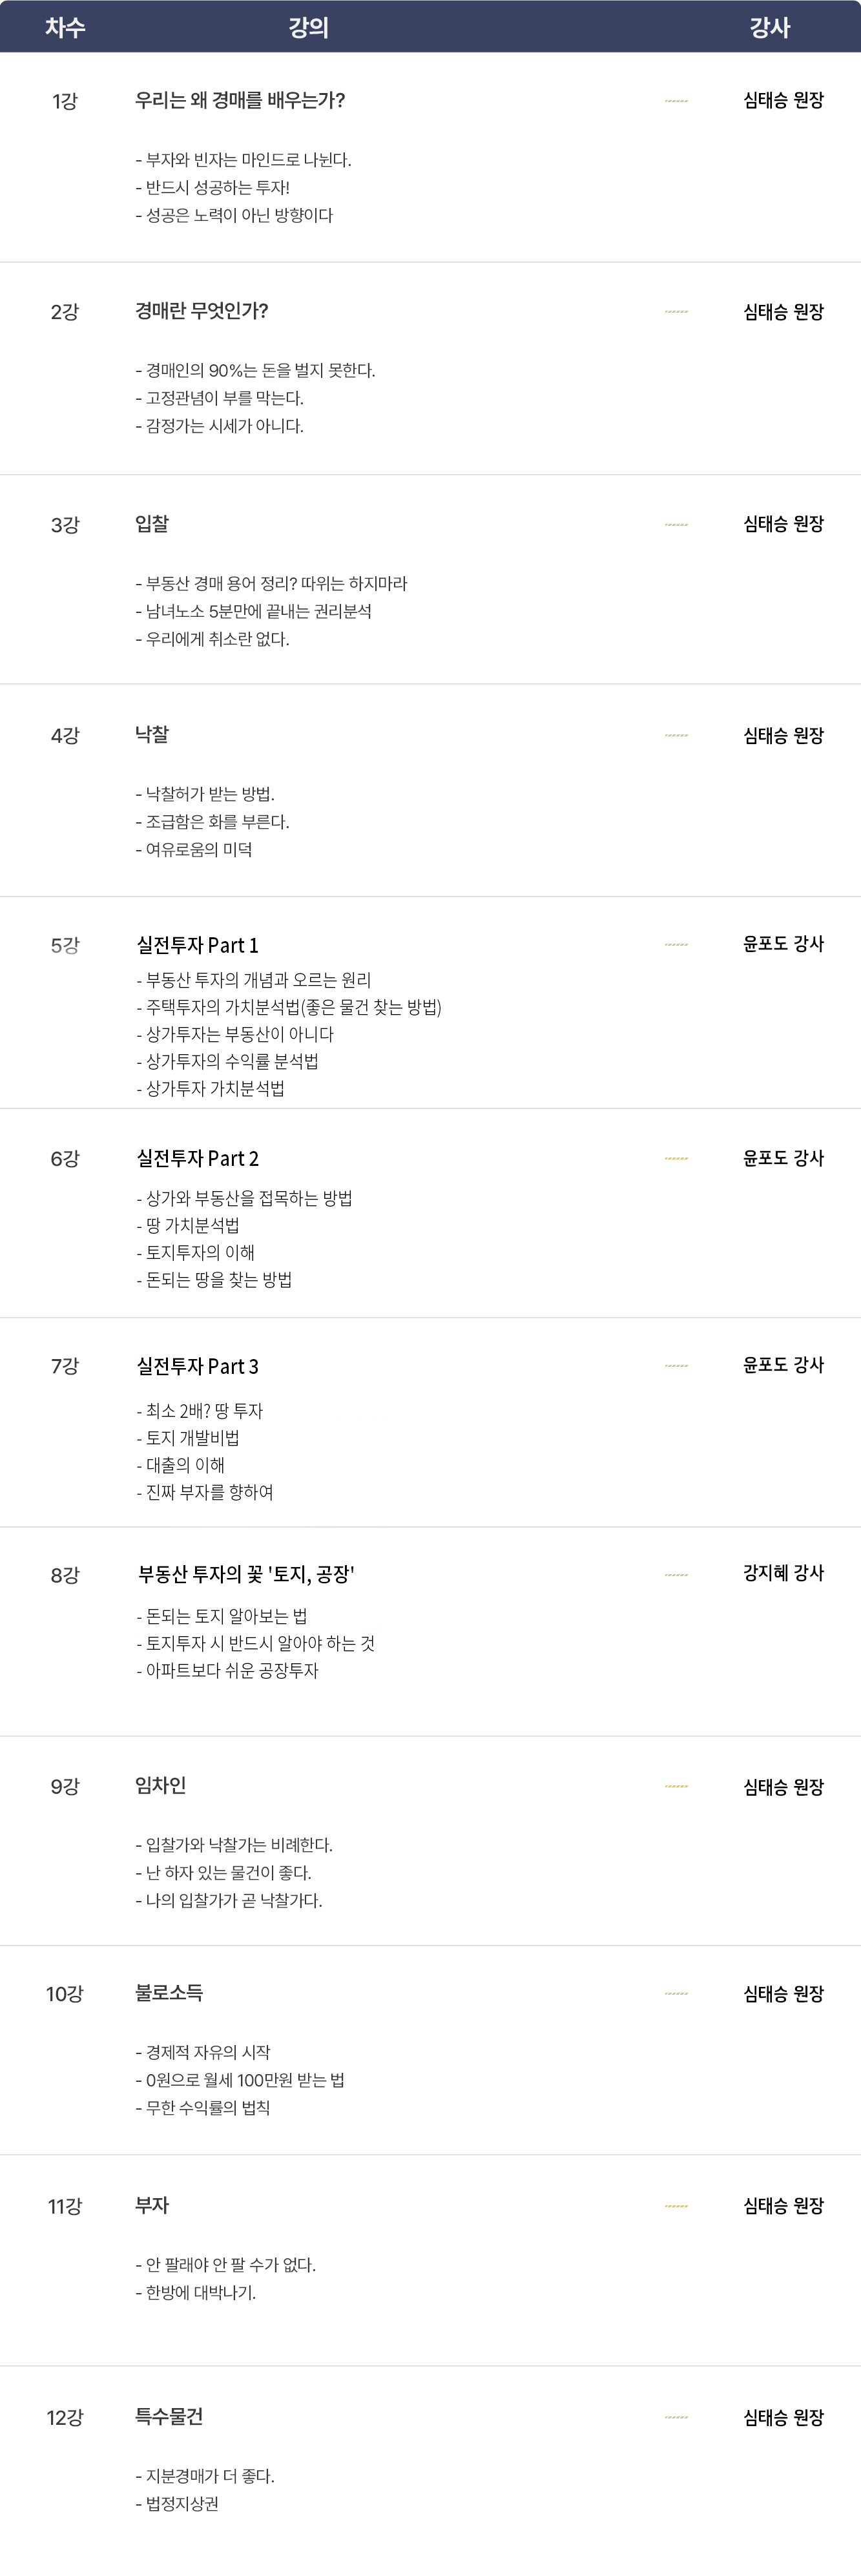
Task: Open the '부동산 투자의 꽃 토지, 공장' lecture
Action: click(x=246, y=1574)
